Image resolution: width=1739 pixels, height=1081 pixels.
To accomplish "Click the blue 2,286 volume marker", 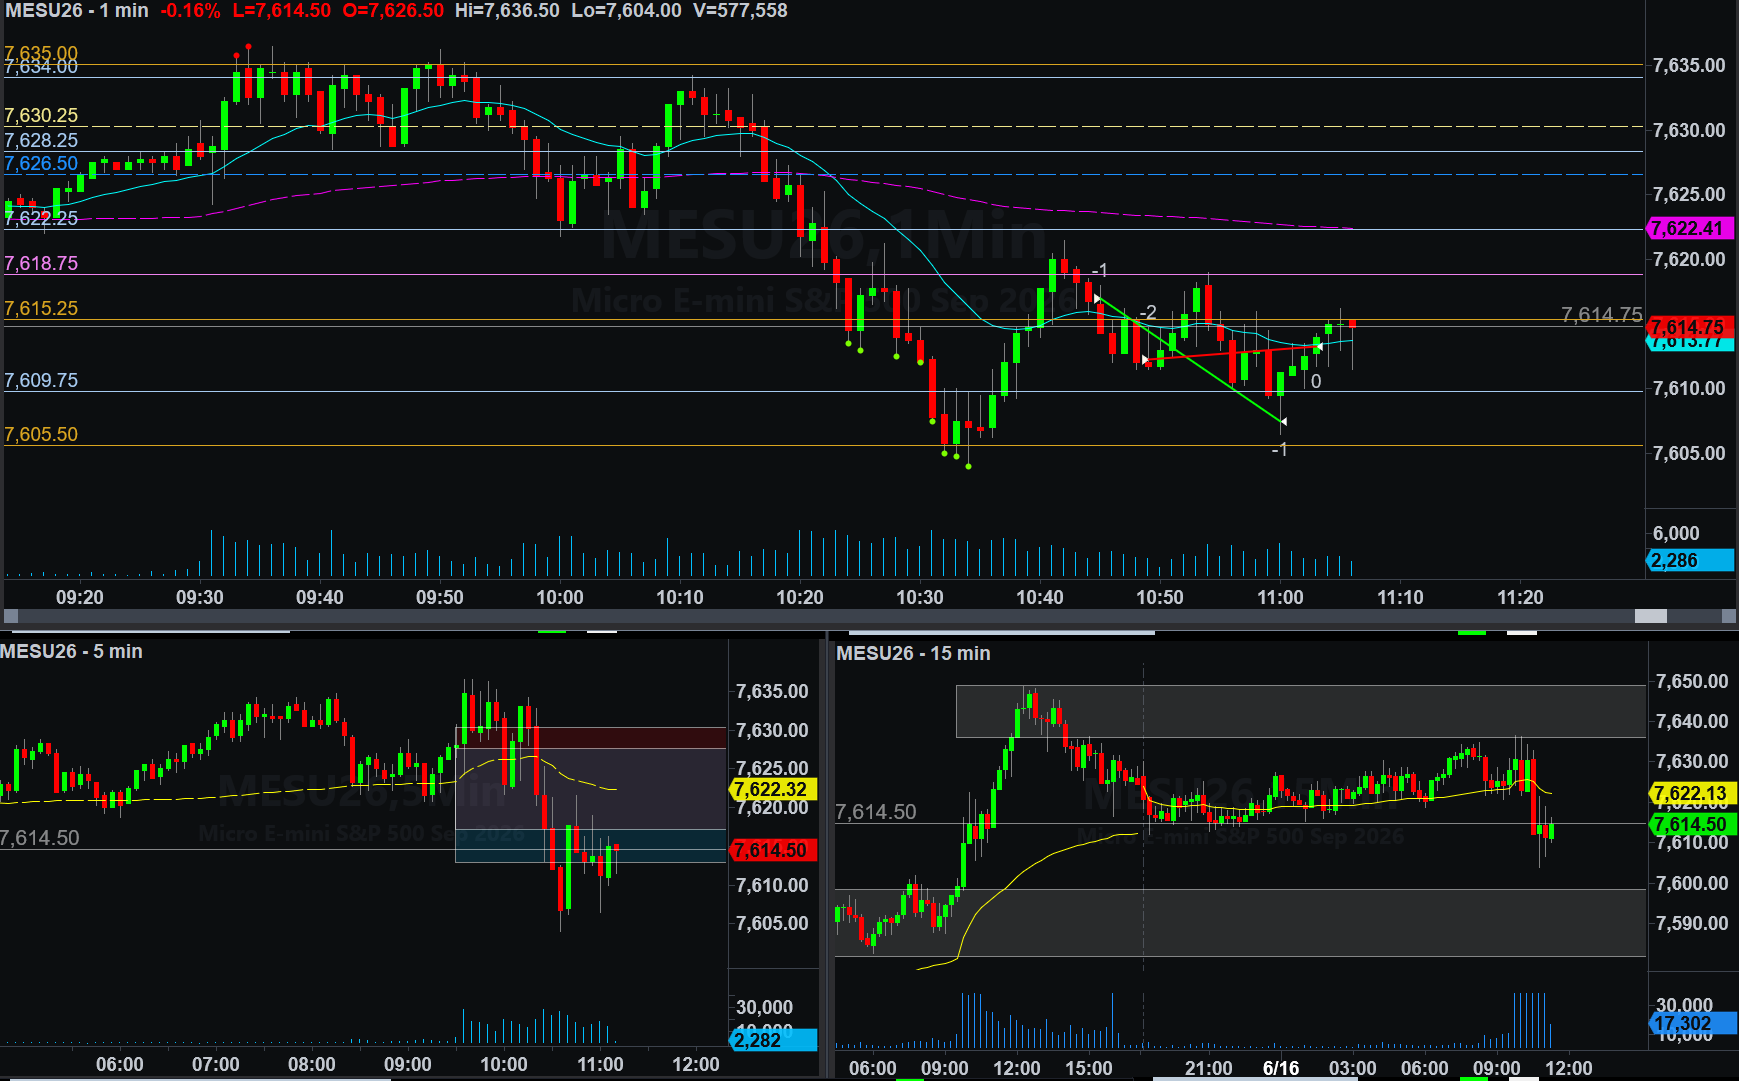I will click(x=1690, y=561).
